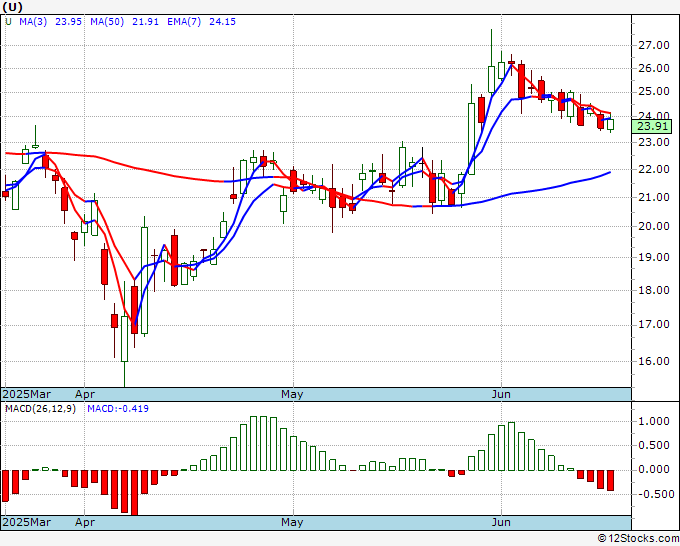Click the 25.00 price axis label
680x546 pixels.
(653, 92)
